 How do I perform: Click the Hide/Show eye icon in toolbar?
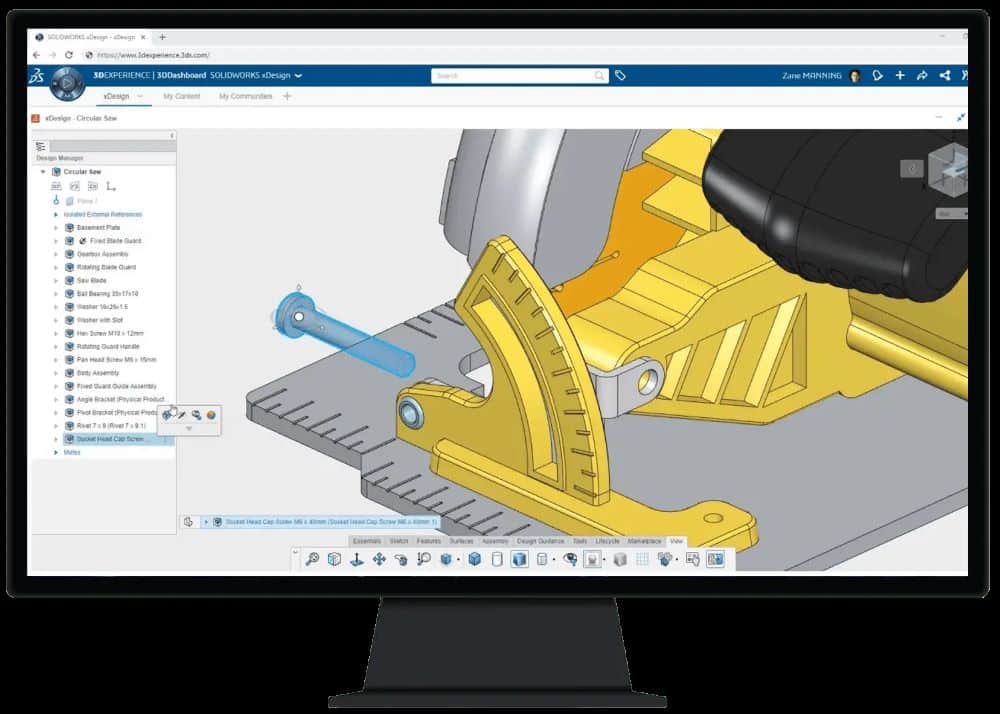pyautogui.click(x=570, y=559)
